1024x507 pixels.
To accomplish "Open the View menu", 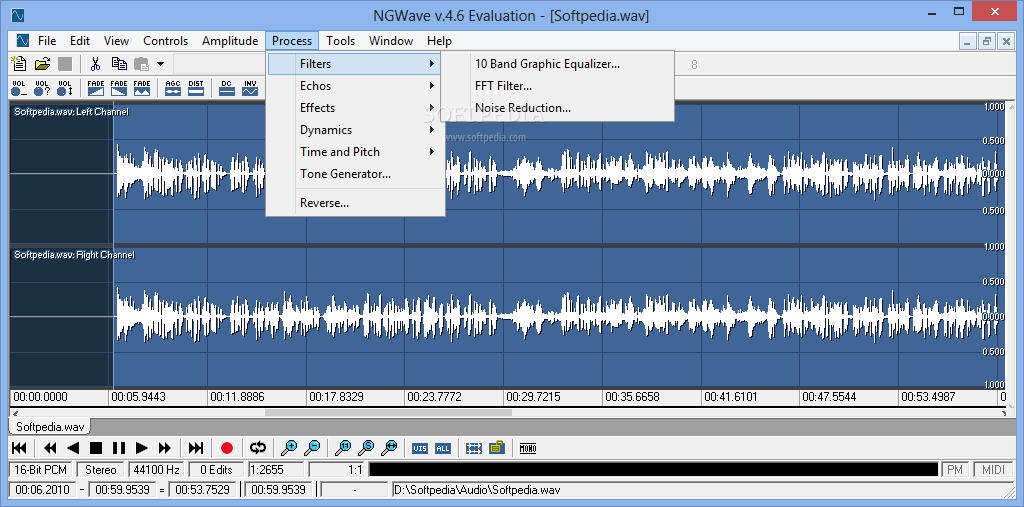I will [x=116, y=41].
